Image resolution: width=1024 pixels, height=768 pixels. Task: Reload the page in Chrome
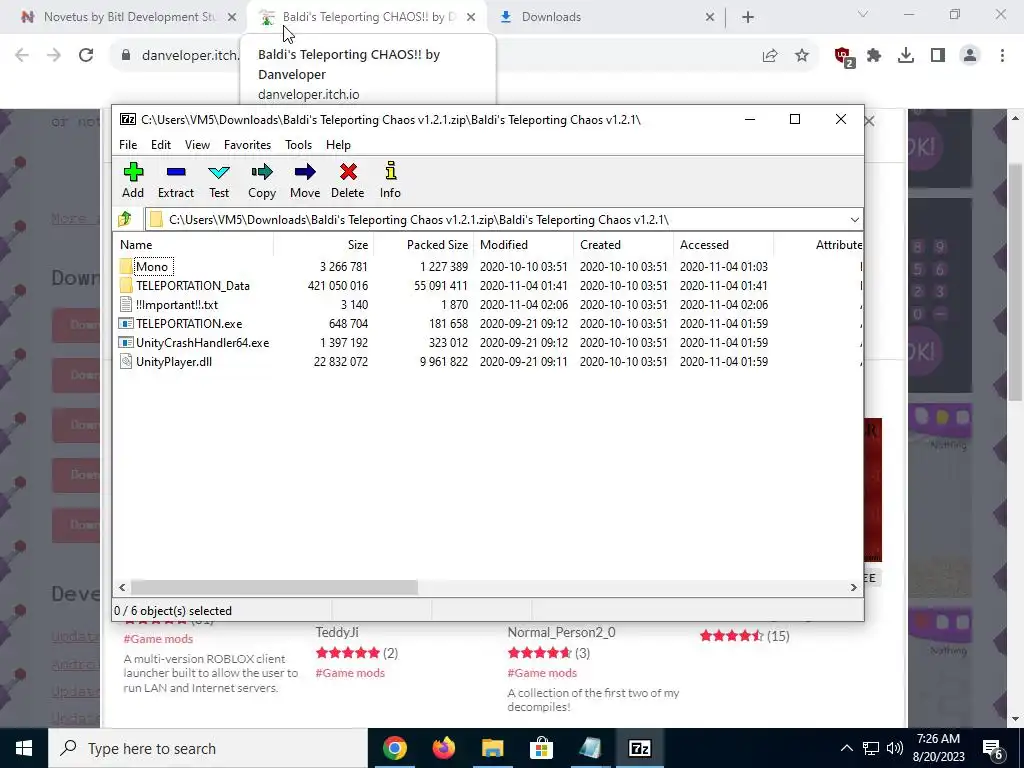pos(86,56)
